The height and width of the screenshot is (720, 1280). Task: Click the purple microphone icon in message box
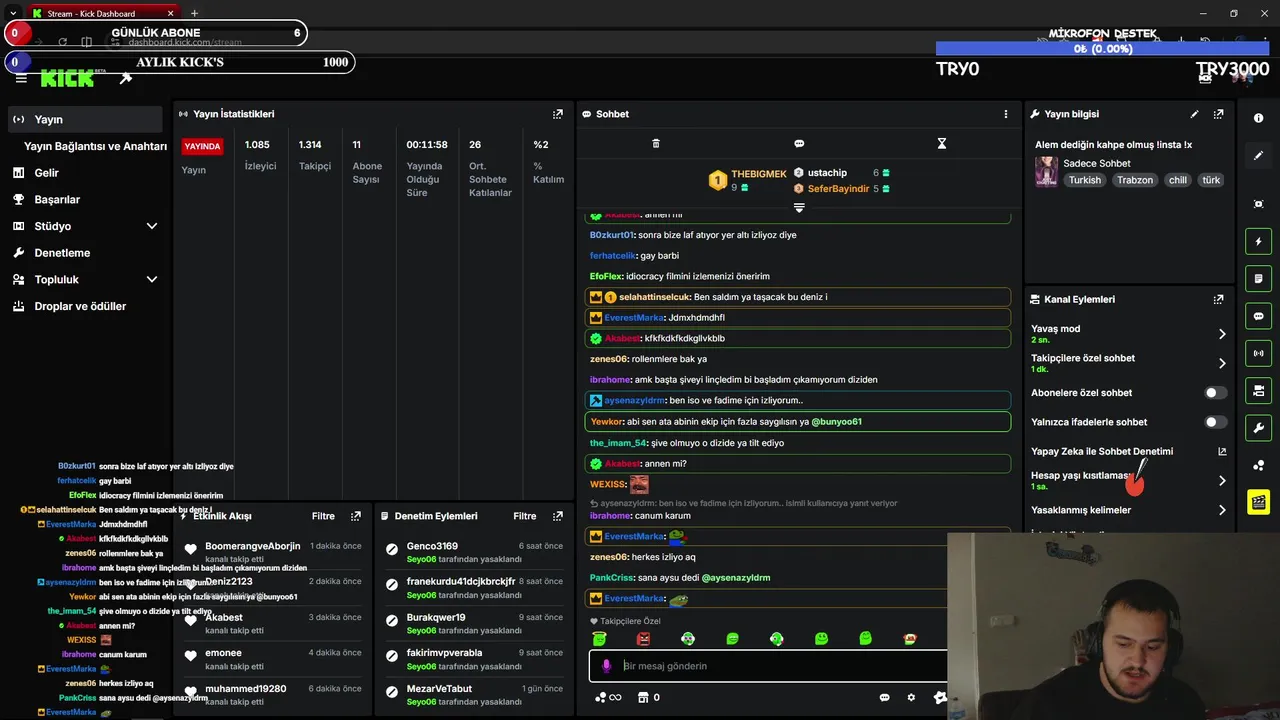pyautogui.click(x=606, y=666)
